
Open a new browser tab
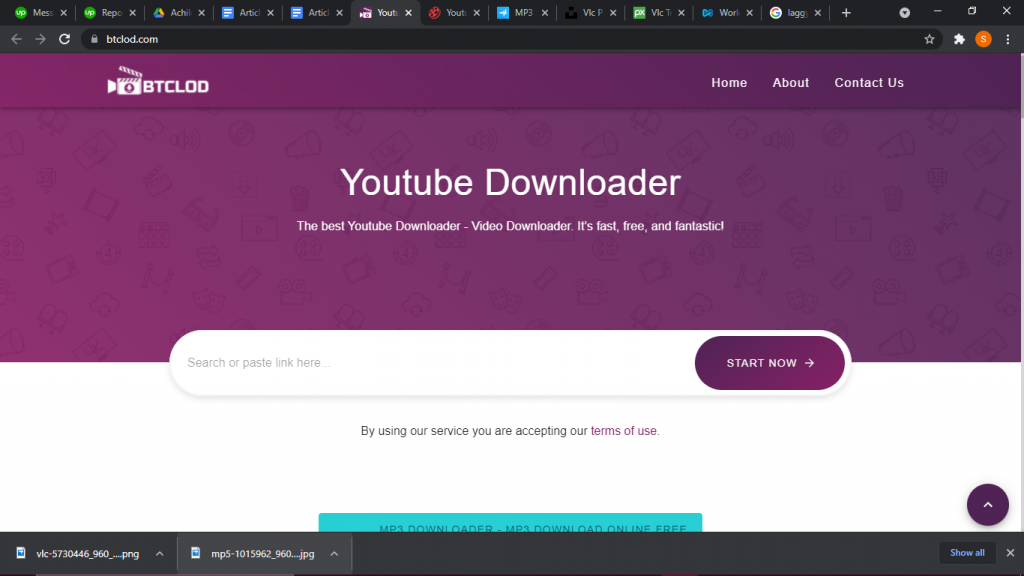tap(846, 12)
